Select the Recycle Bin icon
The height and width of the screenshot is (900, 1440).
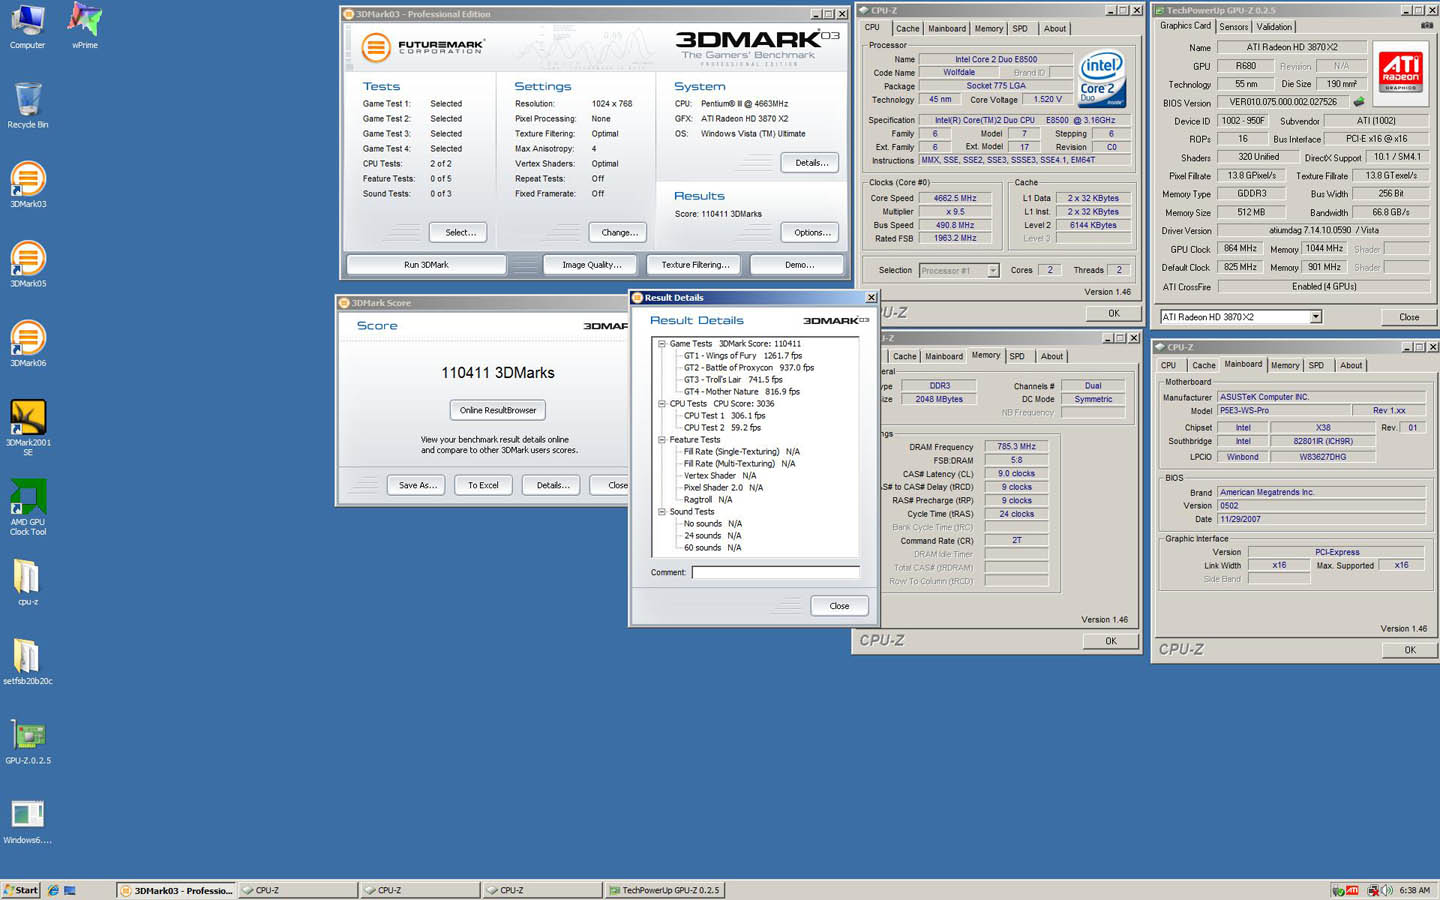click(27, 105)
